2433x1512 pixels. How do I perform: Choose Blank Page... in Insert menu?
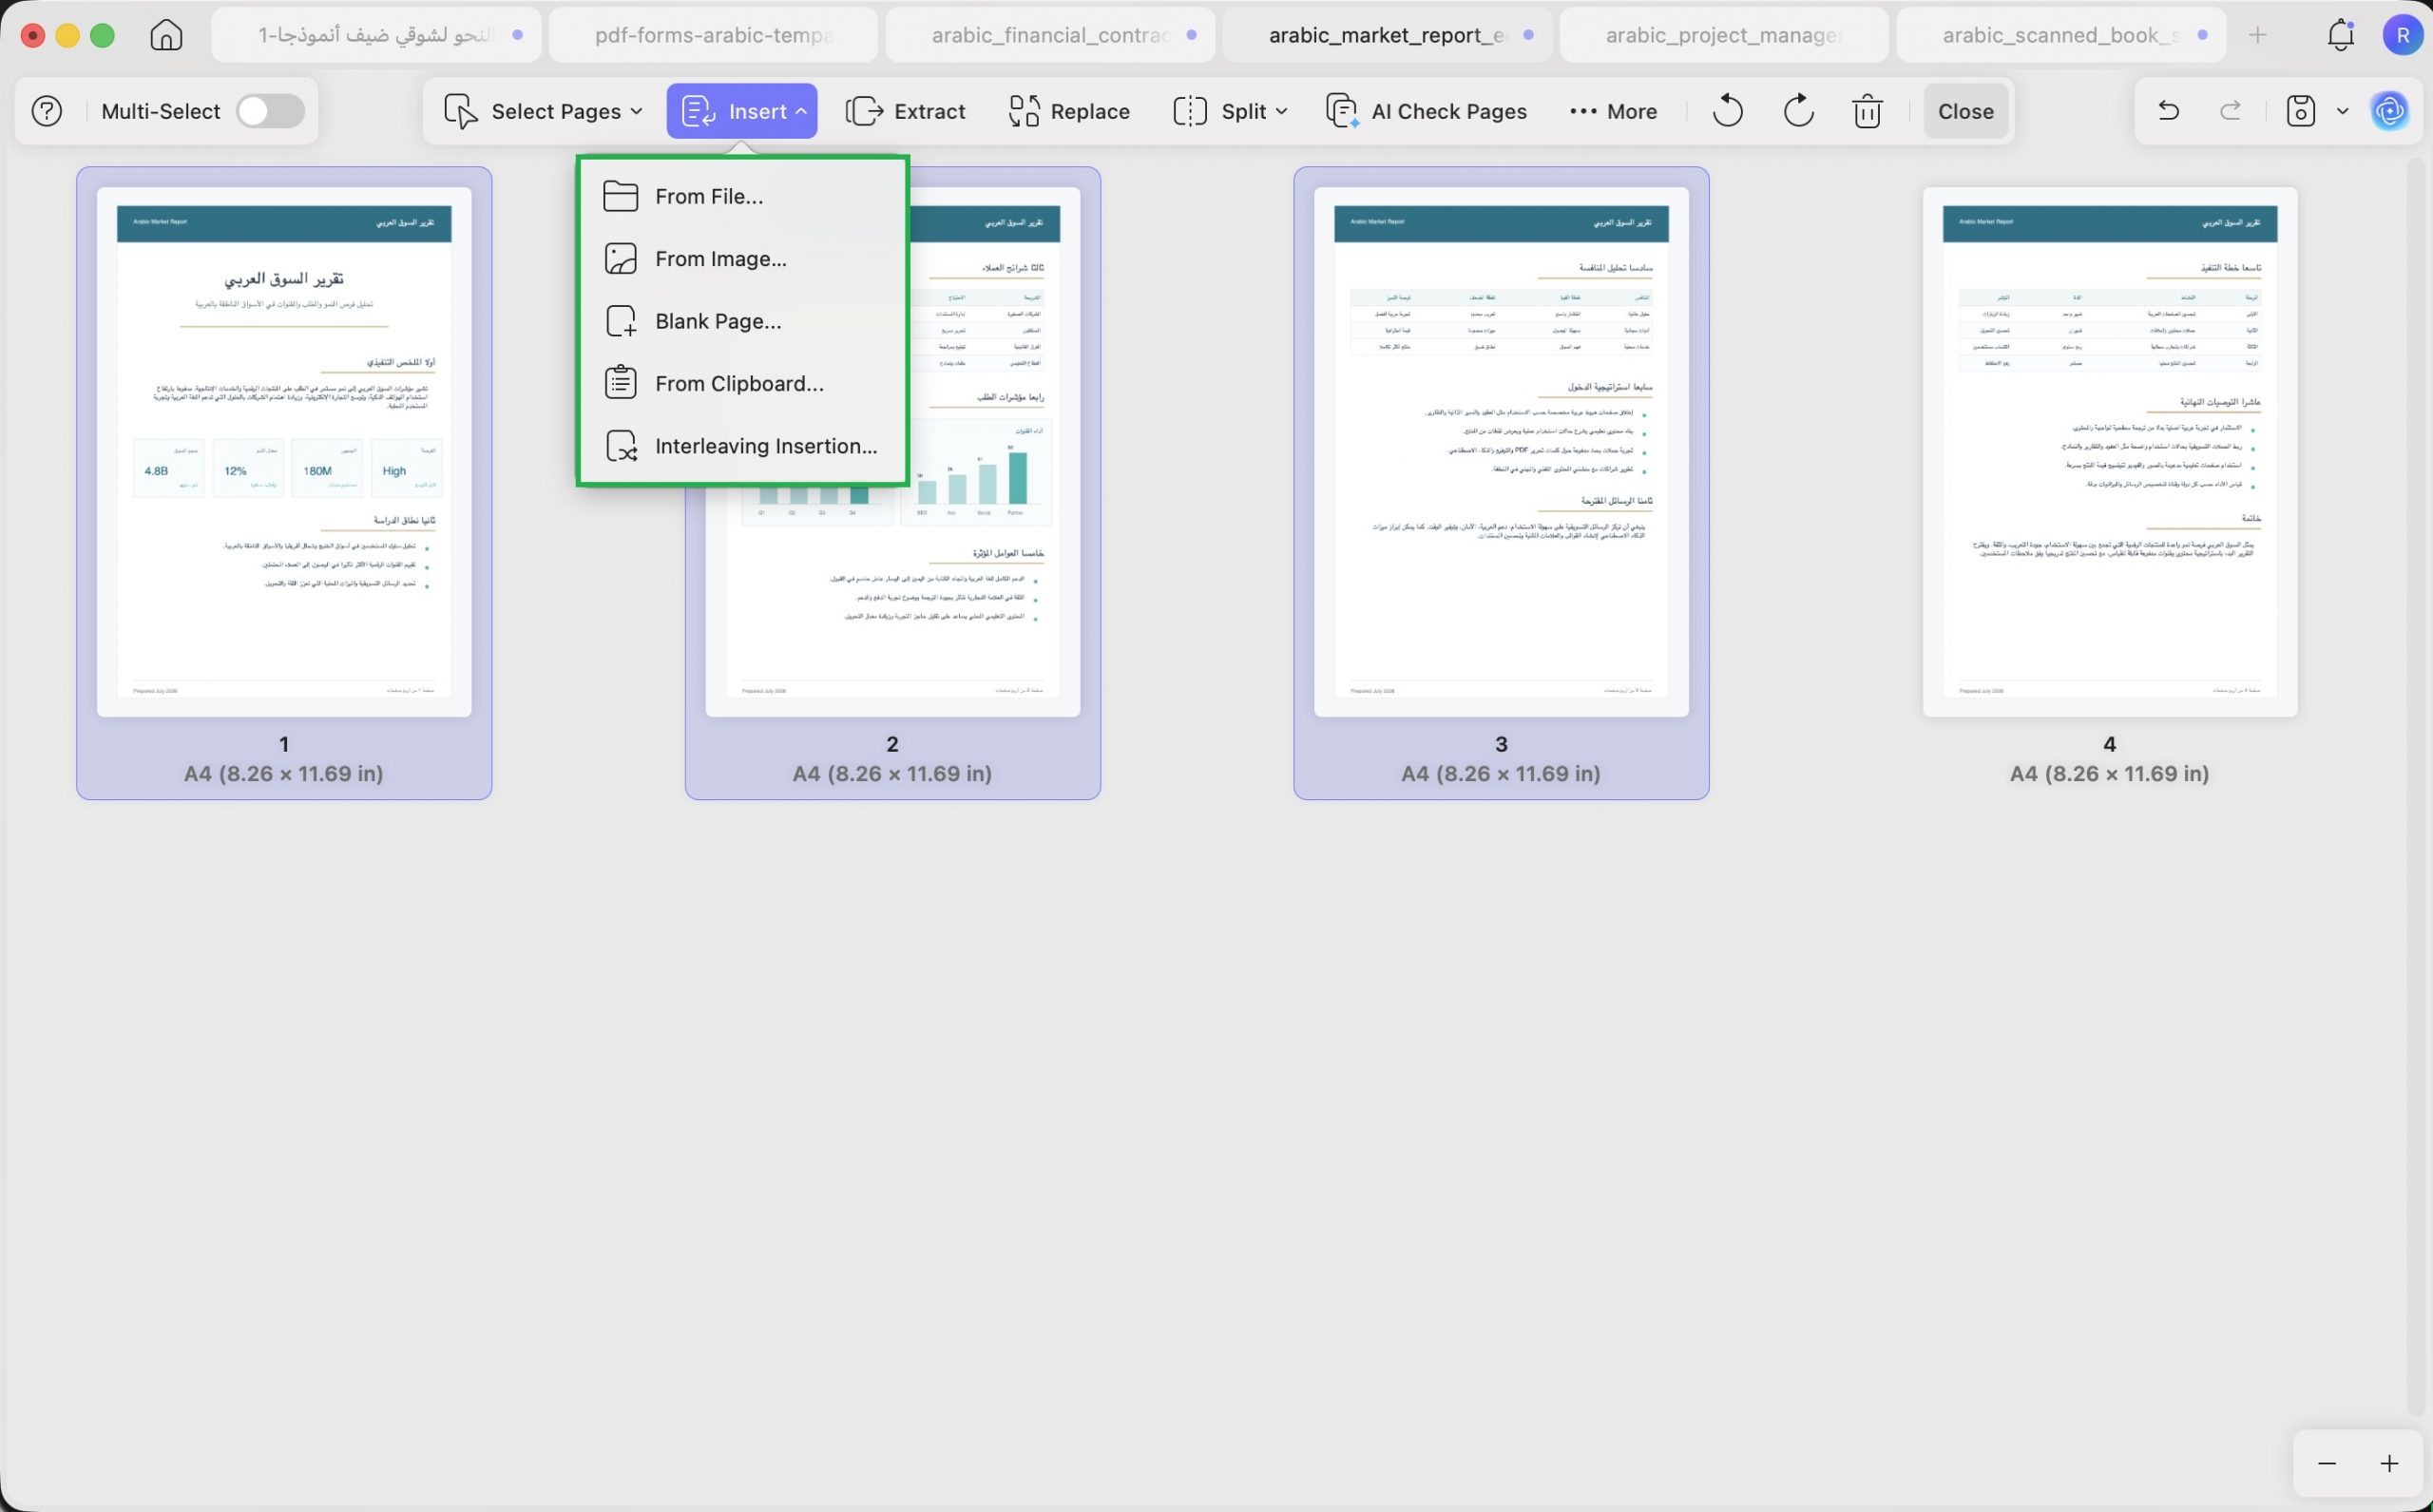tap(742, 321)
